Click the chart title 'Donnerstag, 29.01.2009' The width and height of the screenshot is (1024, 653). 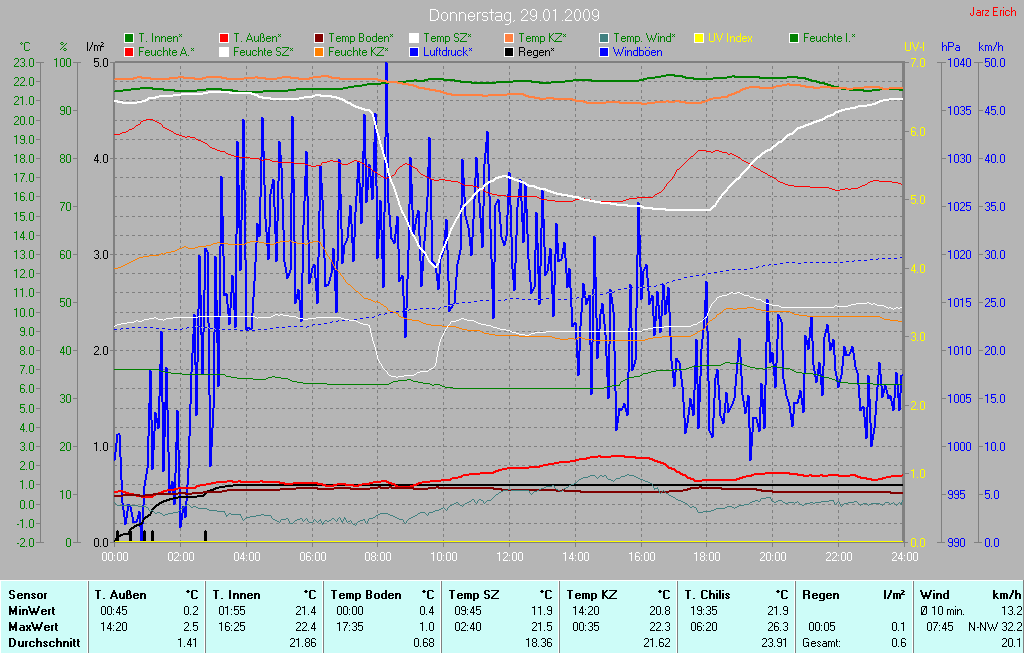pos(514,15)
